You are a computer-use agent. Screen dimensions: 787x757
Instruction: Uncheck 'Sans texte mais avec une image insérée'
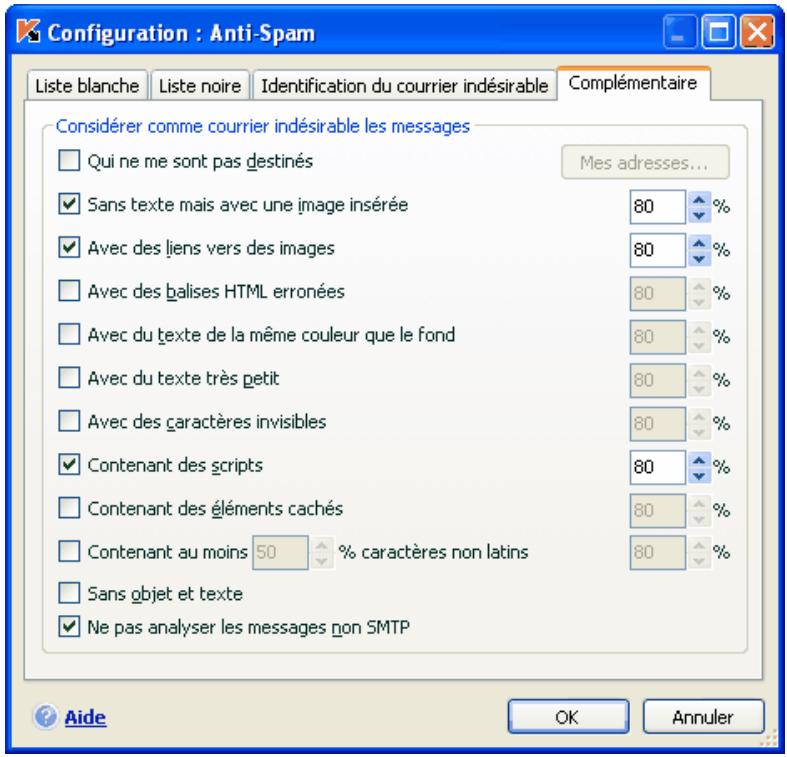click(x=70, y=204)
